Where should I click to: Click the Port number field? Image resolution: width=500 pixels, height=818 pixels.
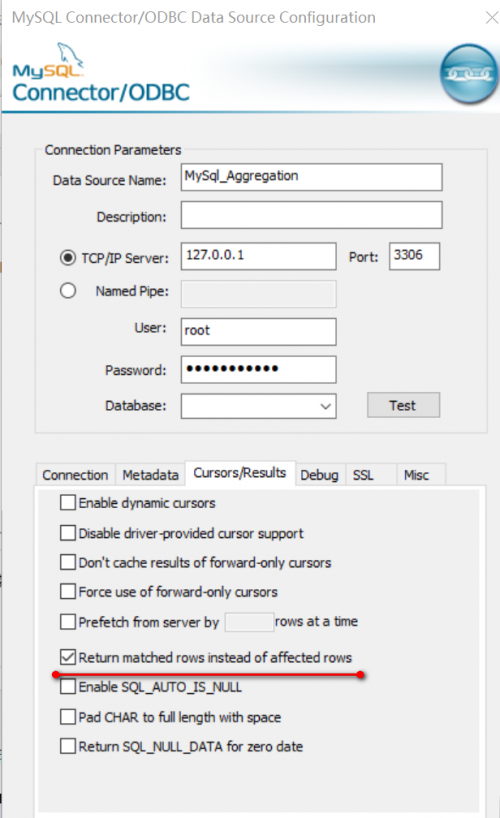[x=414, y=256]
